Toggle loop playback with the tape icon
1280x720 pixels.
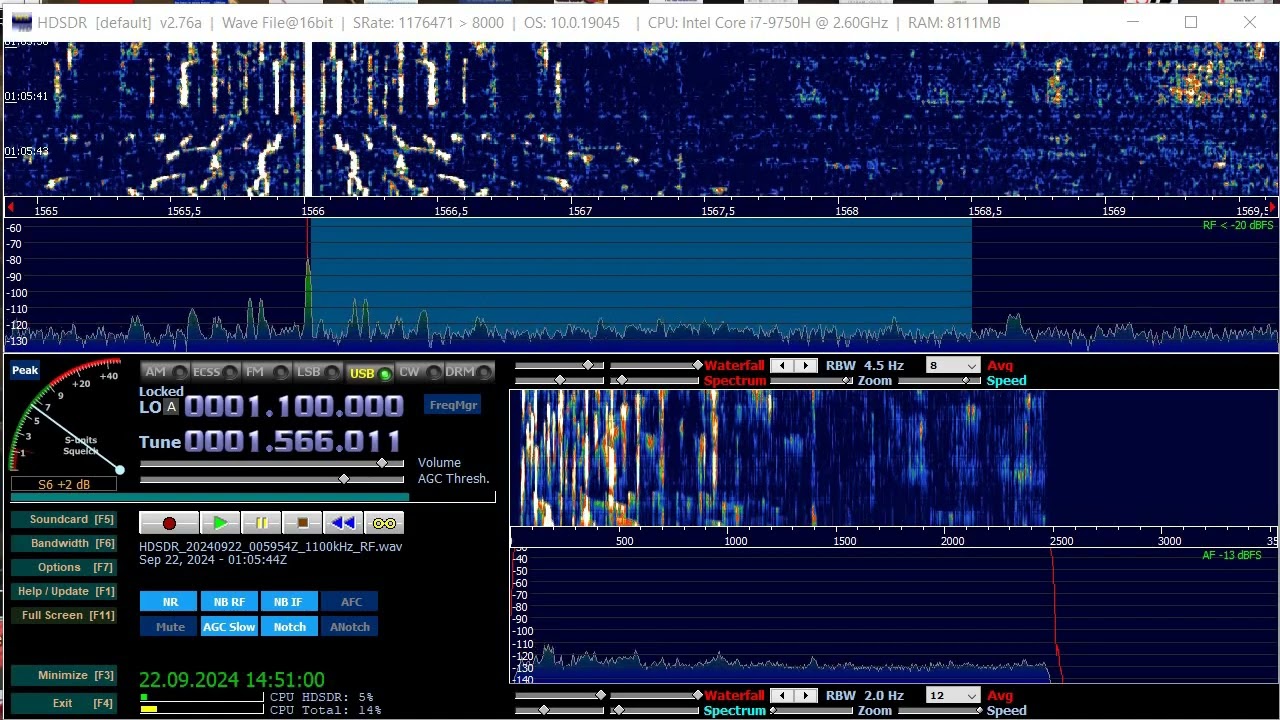[x=384, y=523]
